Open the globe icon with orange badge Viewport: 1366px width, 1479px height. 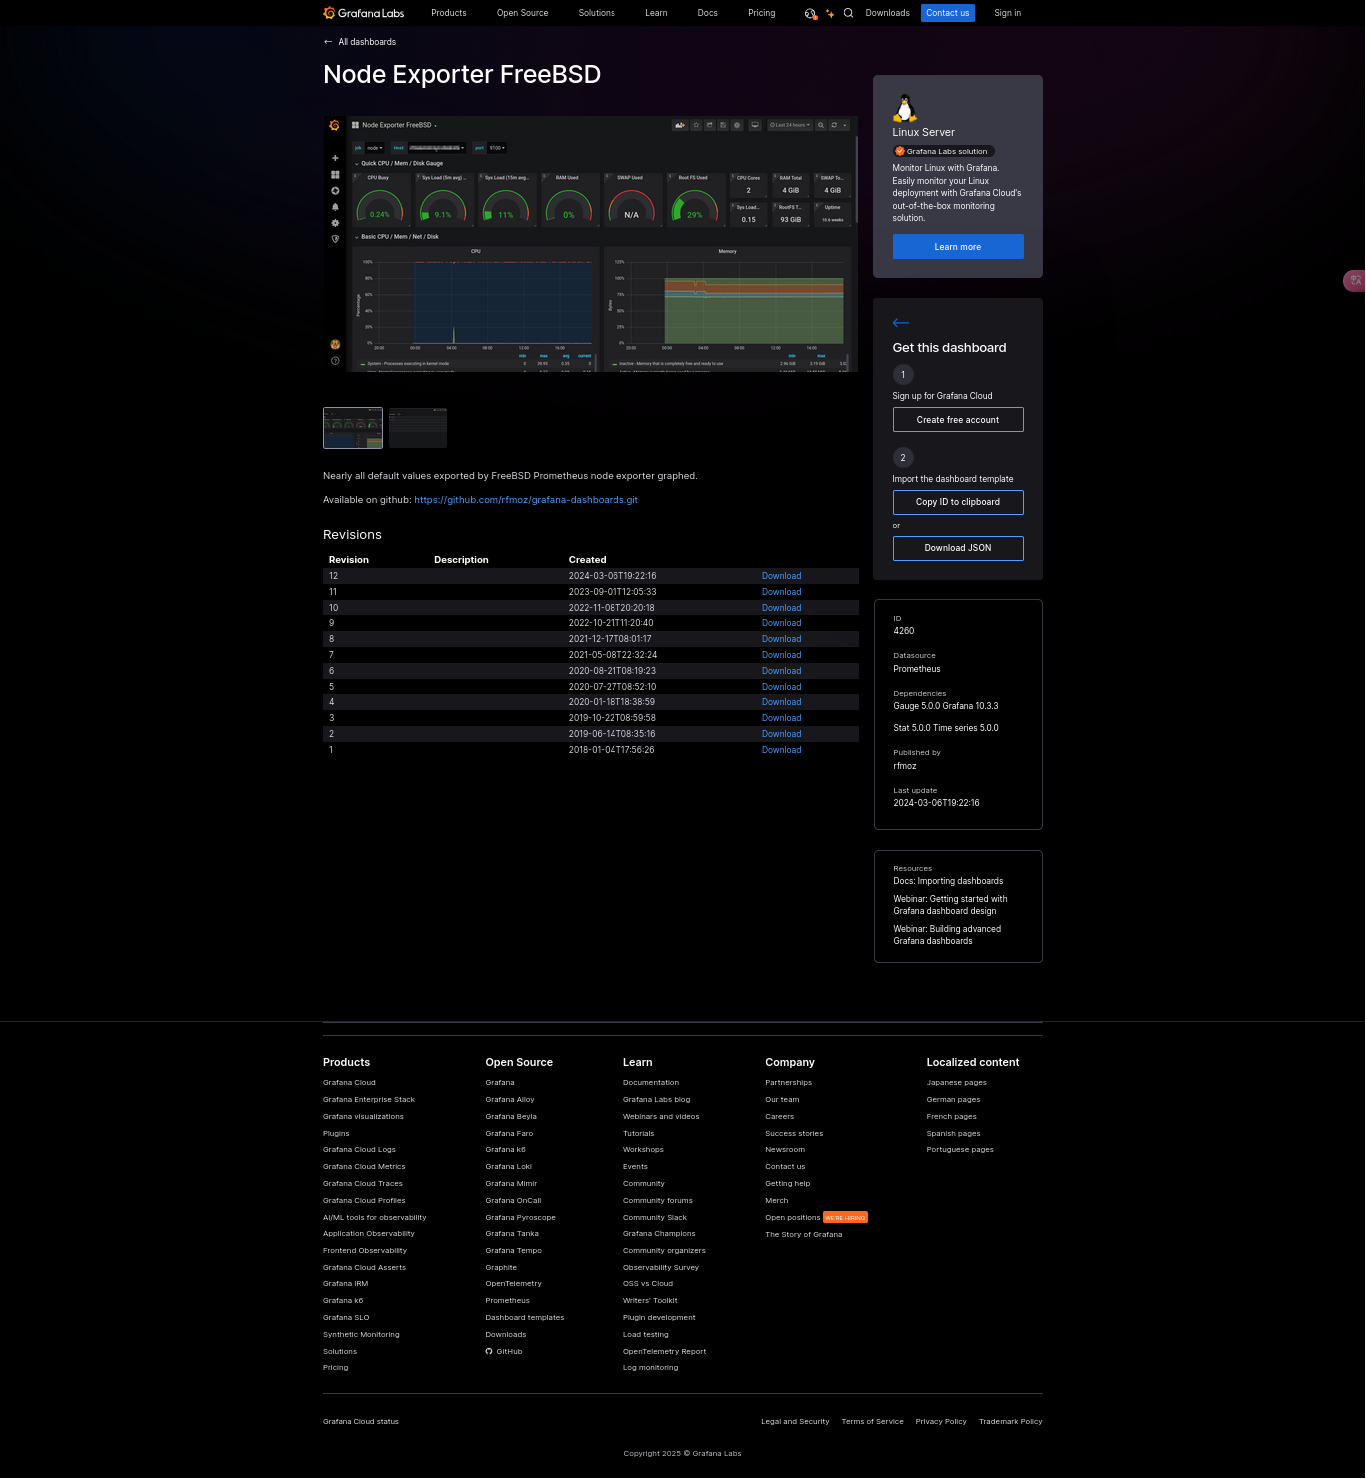click(x=810, y=13)
